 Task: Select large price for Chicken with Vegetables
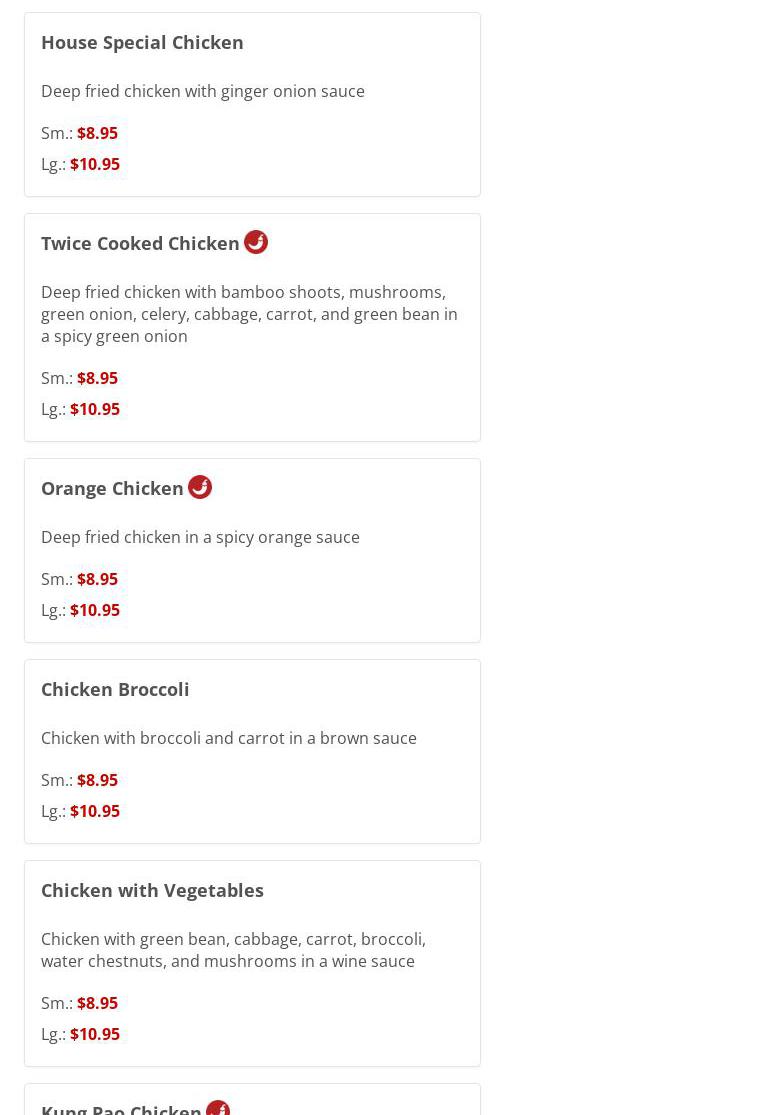[95, 1035]
